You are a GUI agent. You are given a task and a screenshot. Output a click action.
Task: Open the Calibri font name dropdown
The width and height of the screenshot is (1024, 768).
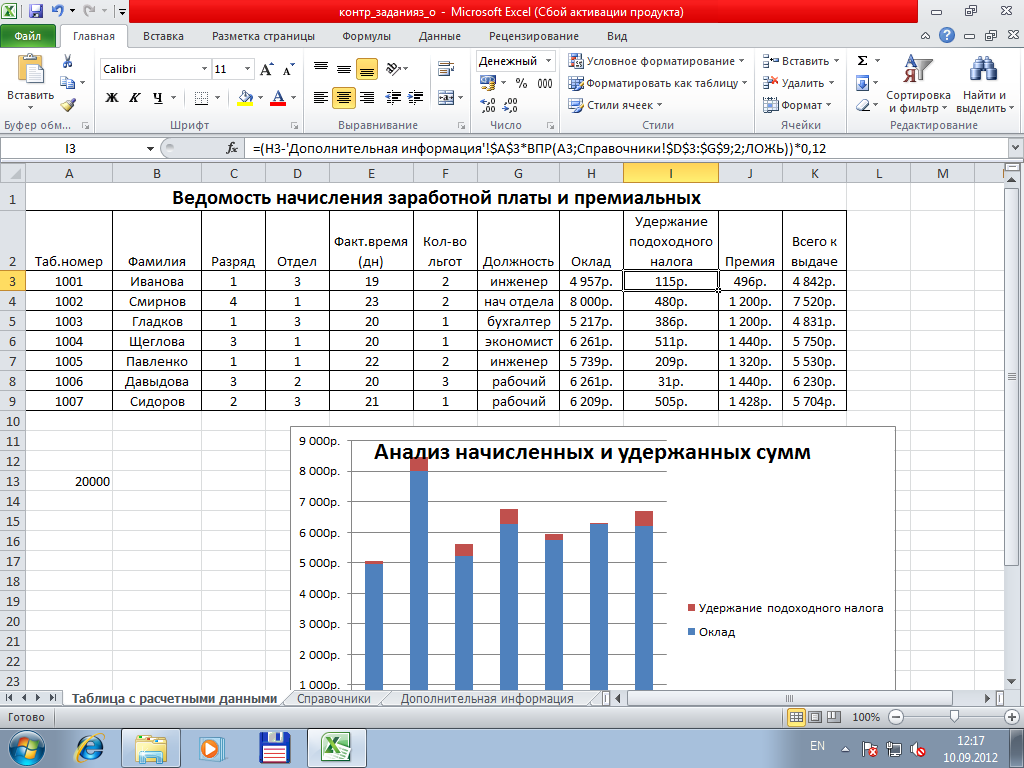204,70
